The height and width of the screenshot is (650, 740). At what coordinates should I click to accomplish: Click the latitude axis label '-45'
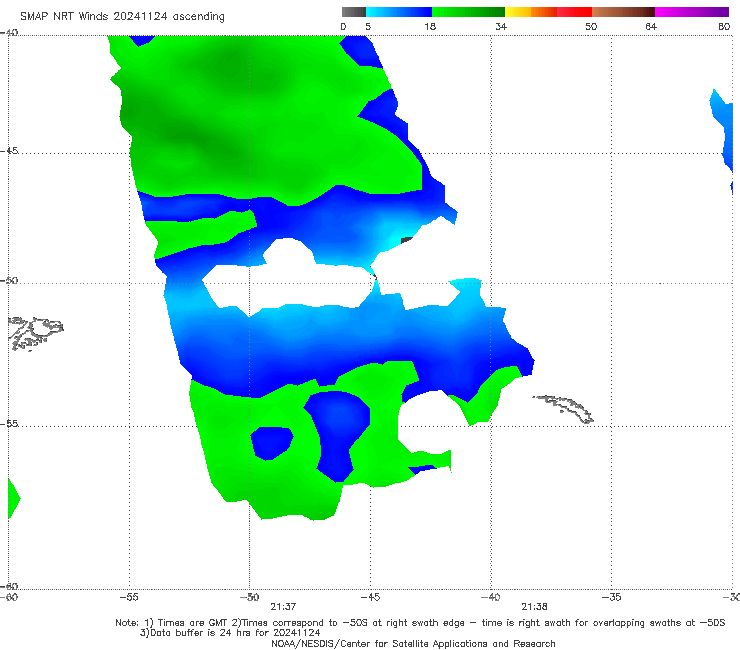(x=9, y=151)
